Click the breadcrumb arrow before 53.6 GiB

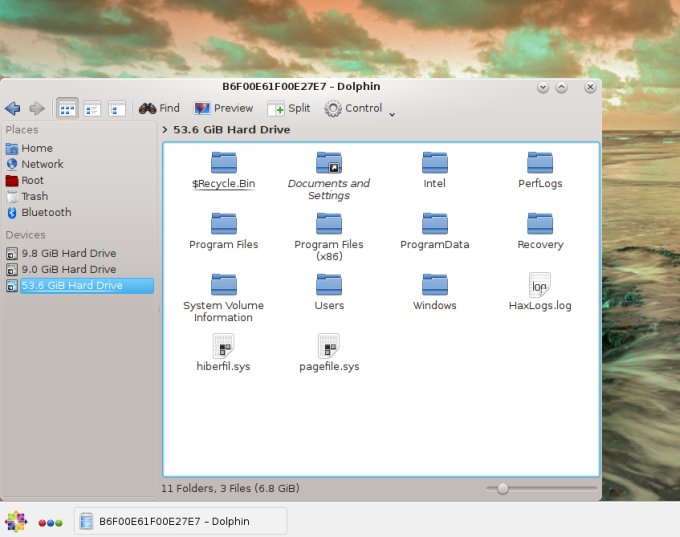[165, 129]
